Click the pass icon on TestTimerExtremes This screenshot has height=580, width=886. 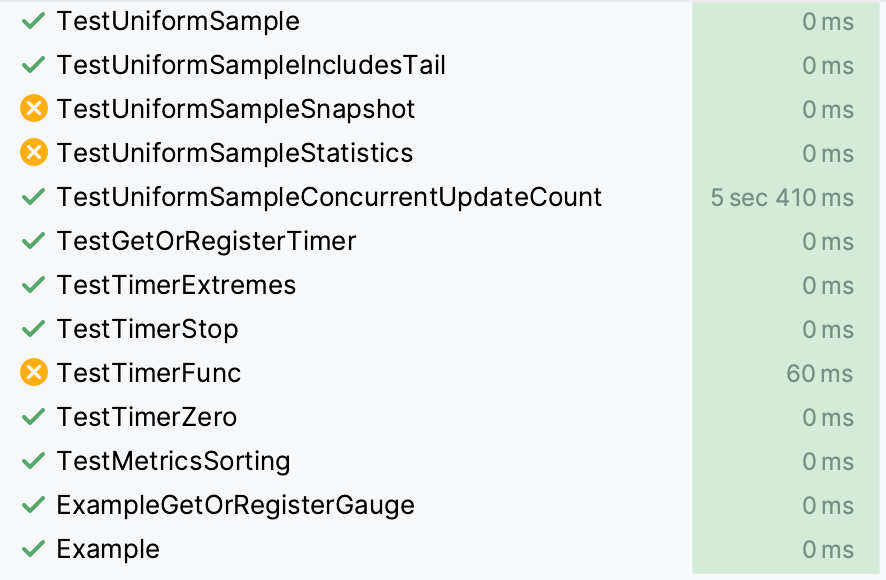(33, 285)
